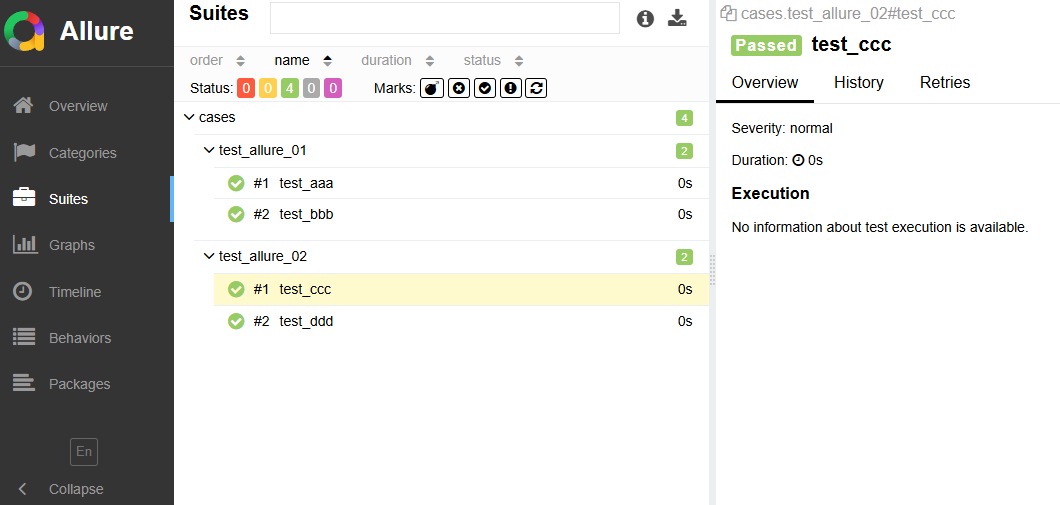Screen dimensions: 1060x505
Task: Click test_bbb duration 0s
Action: [x=685, y=214]
